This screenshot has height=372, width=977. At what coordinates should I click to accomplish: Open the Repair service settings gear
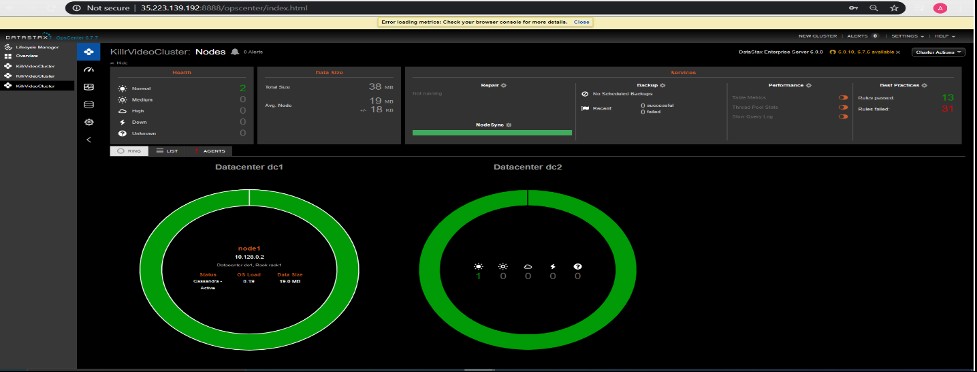pyautogui.click(x=503, y=85)
